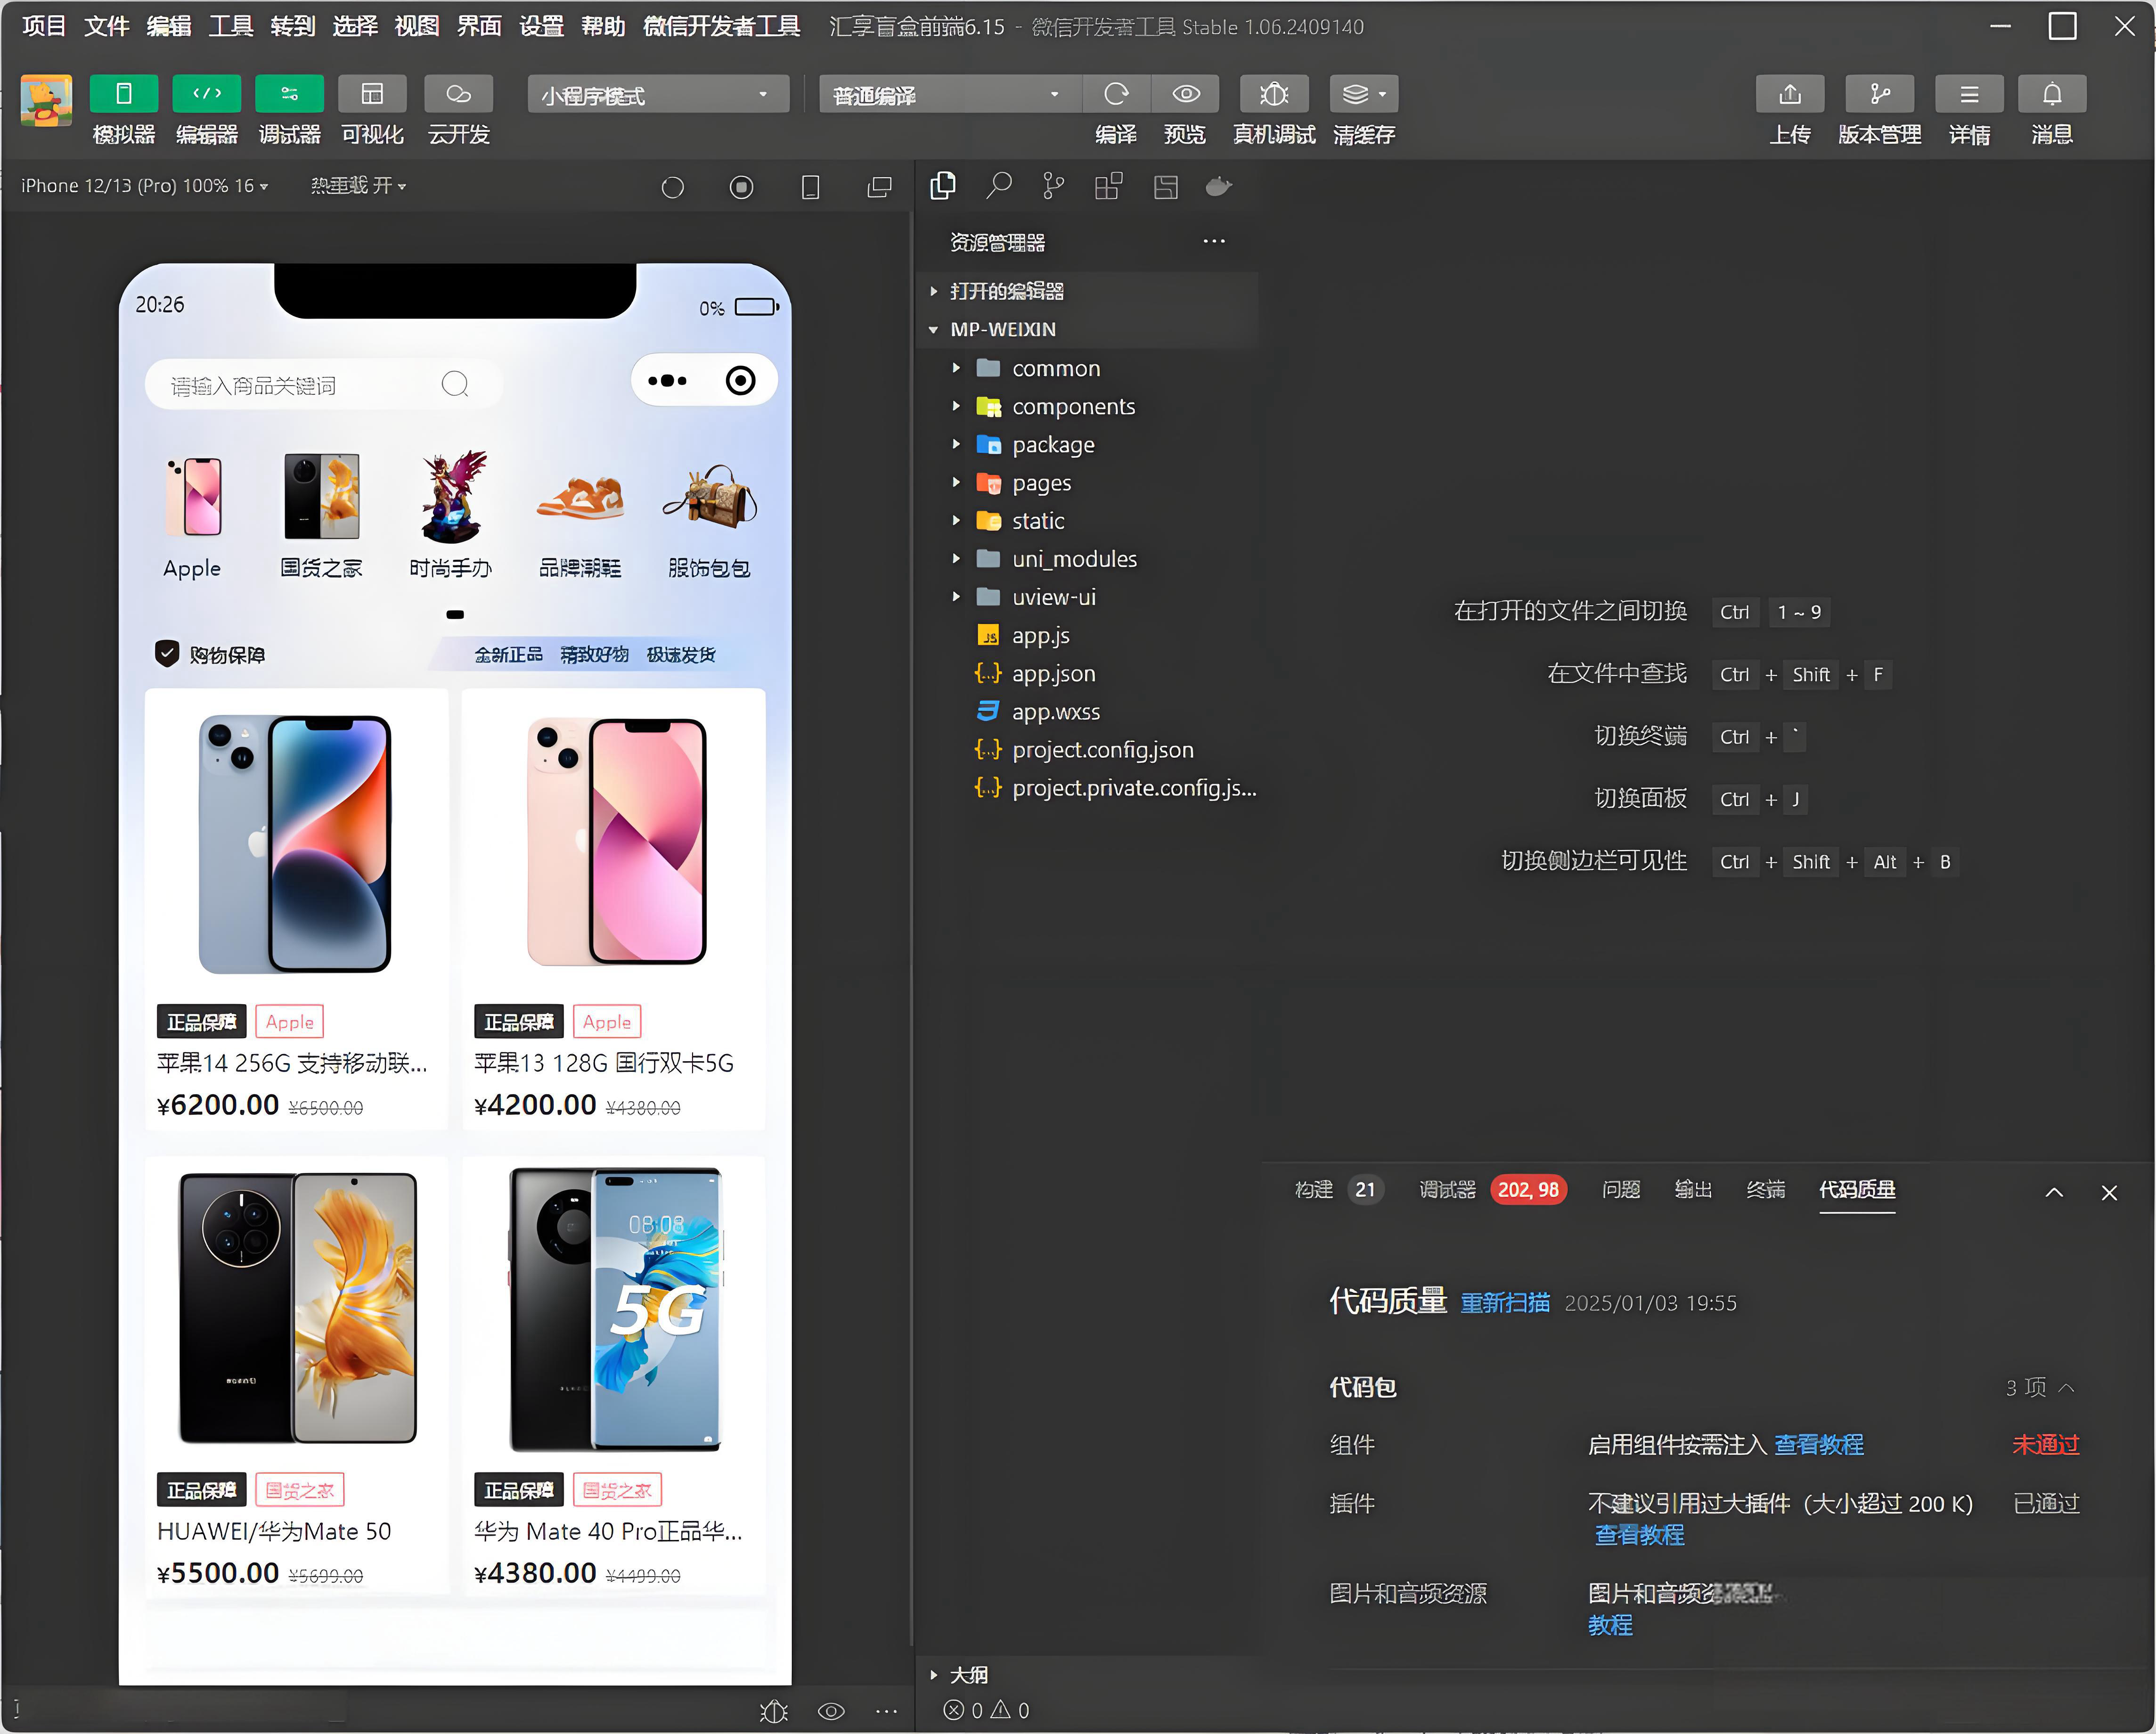Click the 重新扫描 rescan link
Image resolution: width=2156 pixels, height=1734 pixels.
click(x=1504, y=1302)
